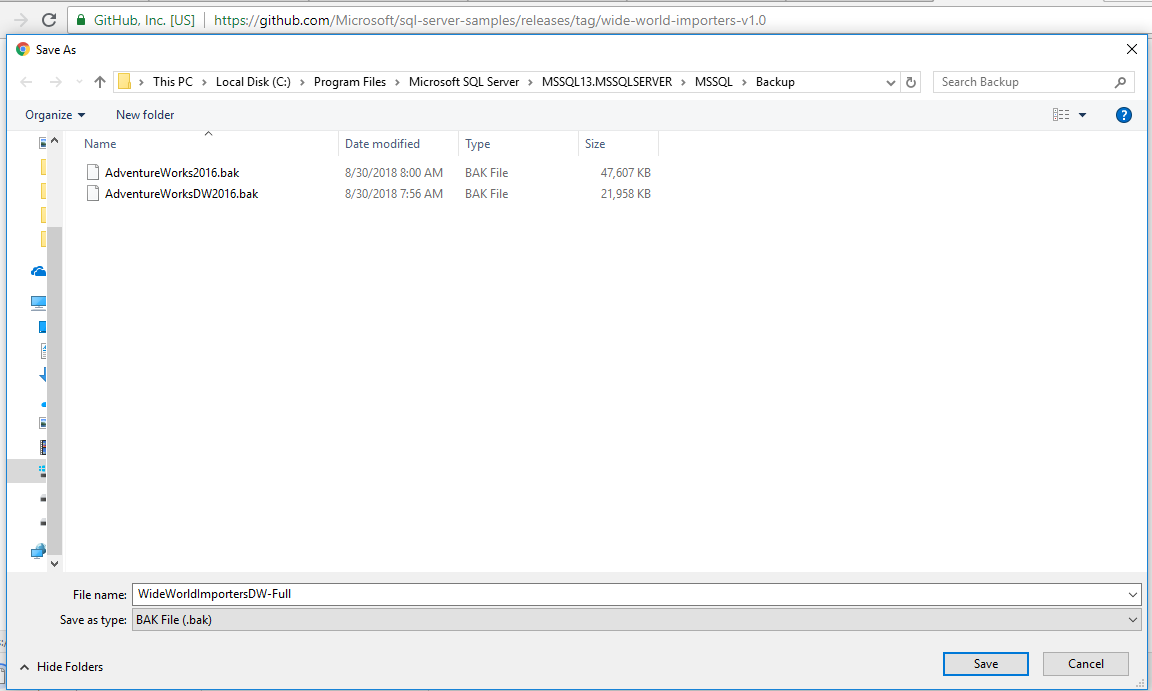
Task: Click folder icon at start of address path
Action: point(124,82)
